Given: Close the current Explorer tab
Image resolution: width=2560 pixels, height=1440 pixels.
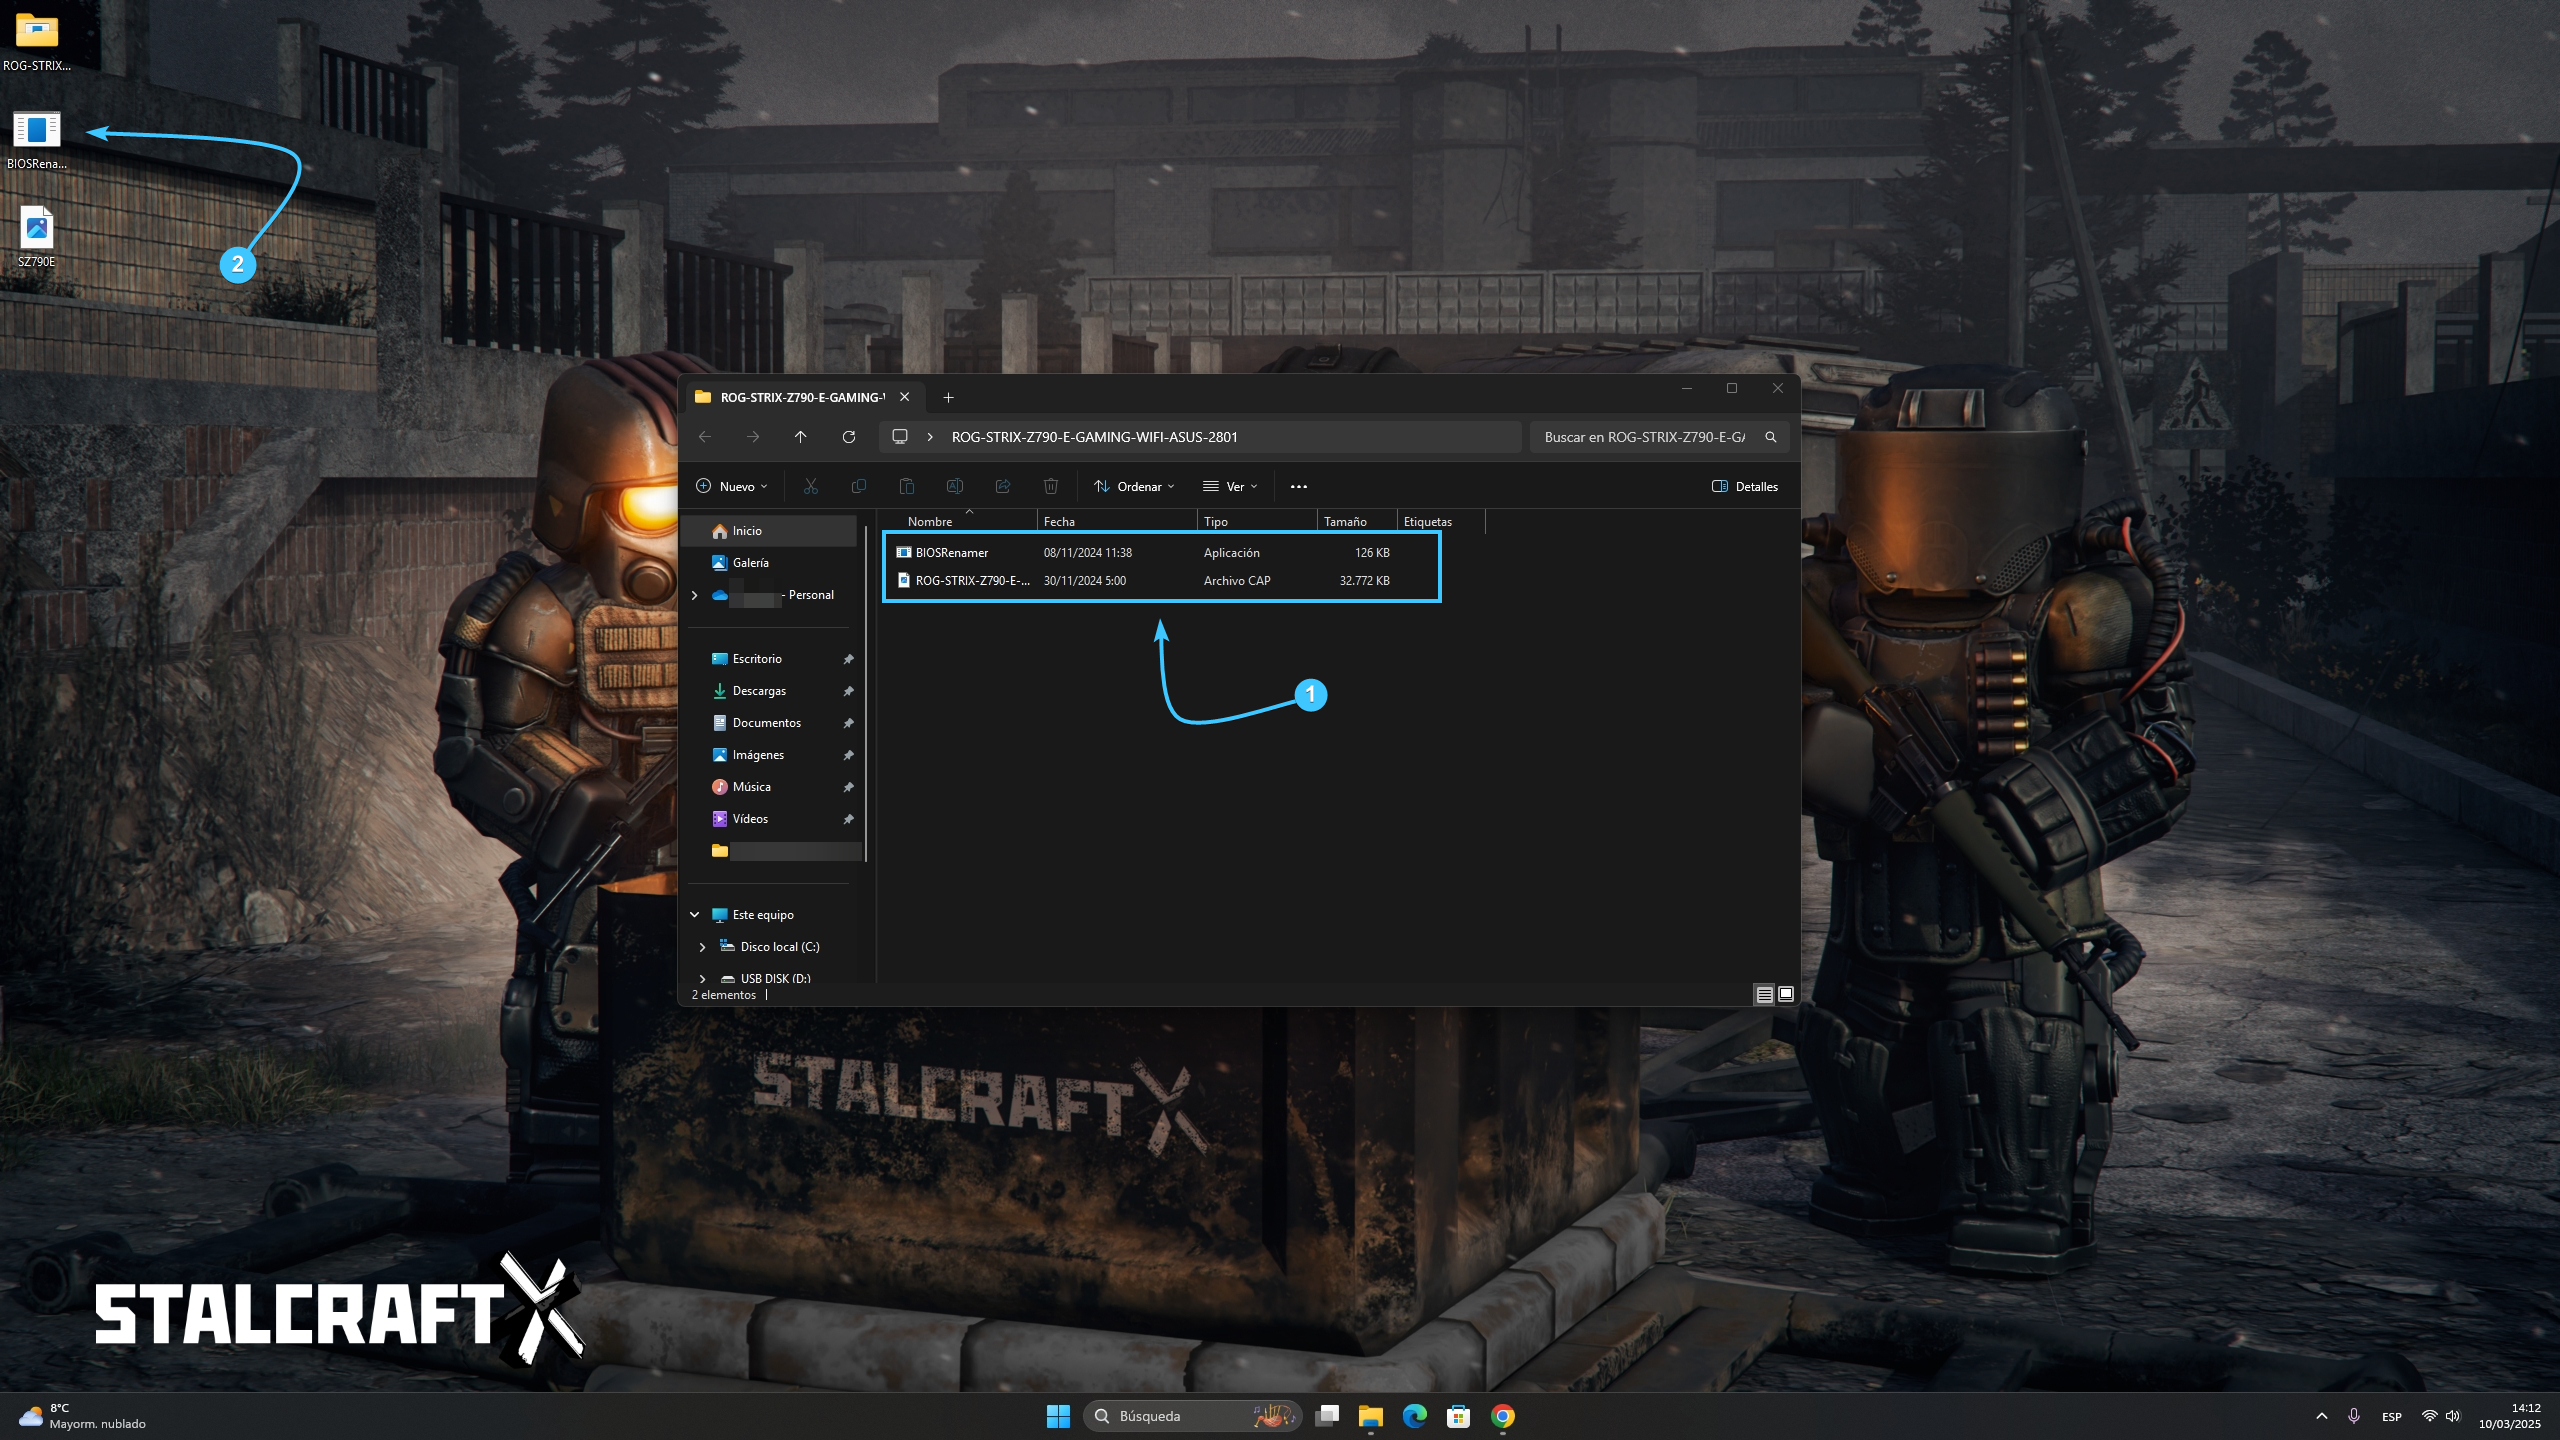Looking at the screenshot, I should click(904, 397).
